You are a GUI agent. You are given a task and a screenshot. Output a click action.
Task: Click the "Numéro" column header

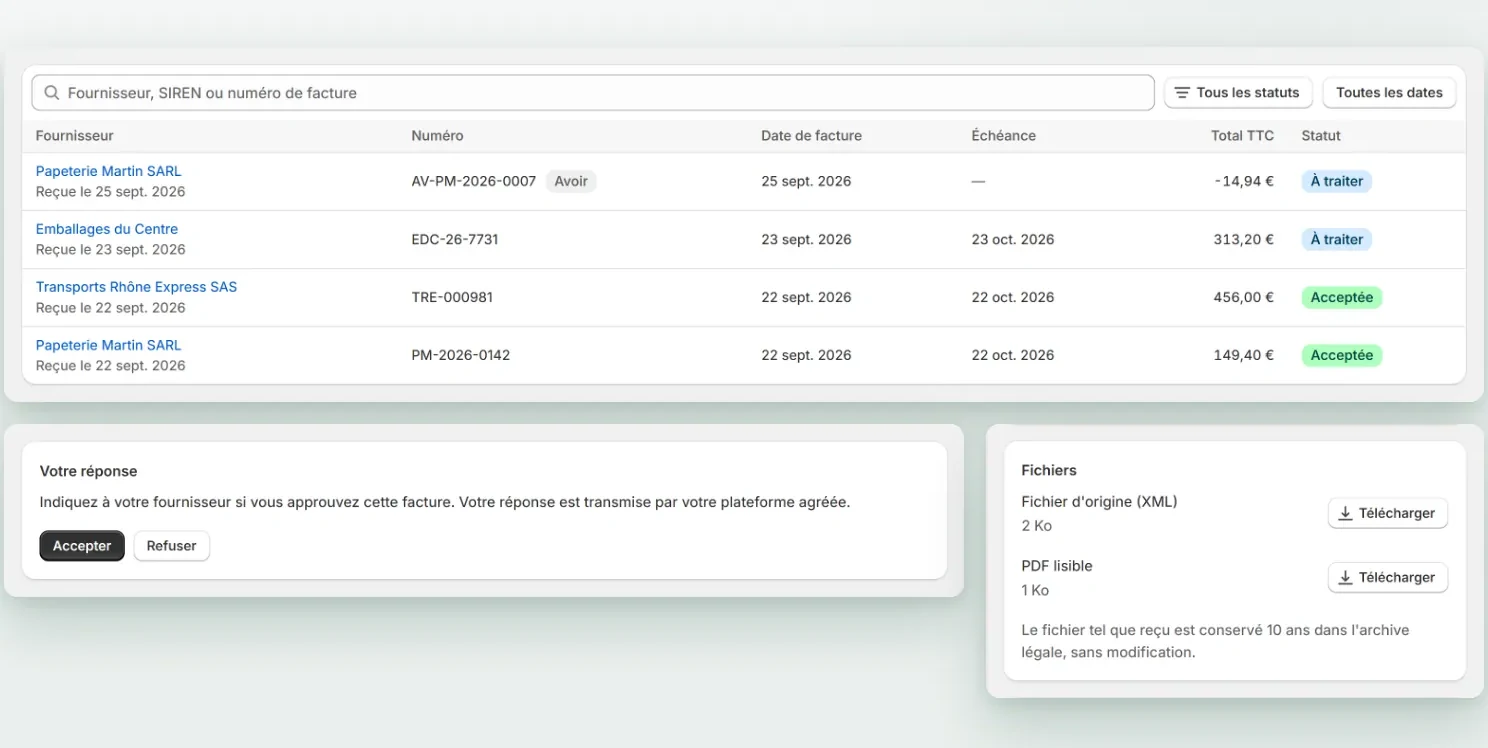pyautogui.click(x=438, y=136)
